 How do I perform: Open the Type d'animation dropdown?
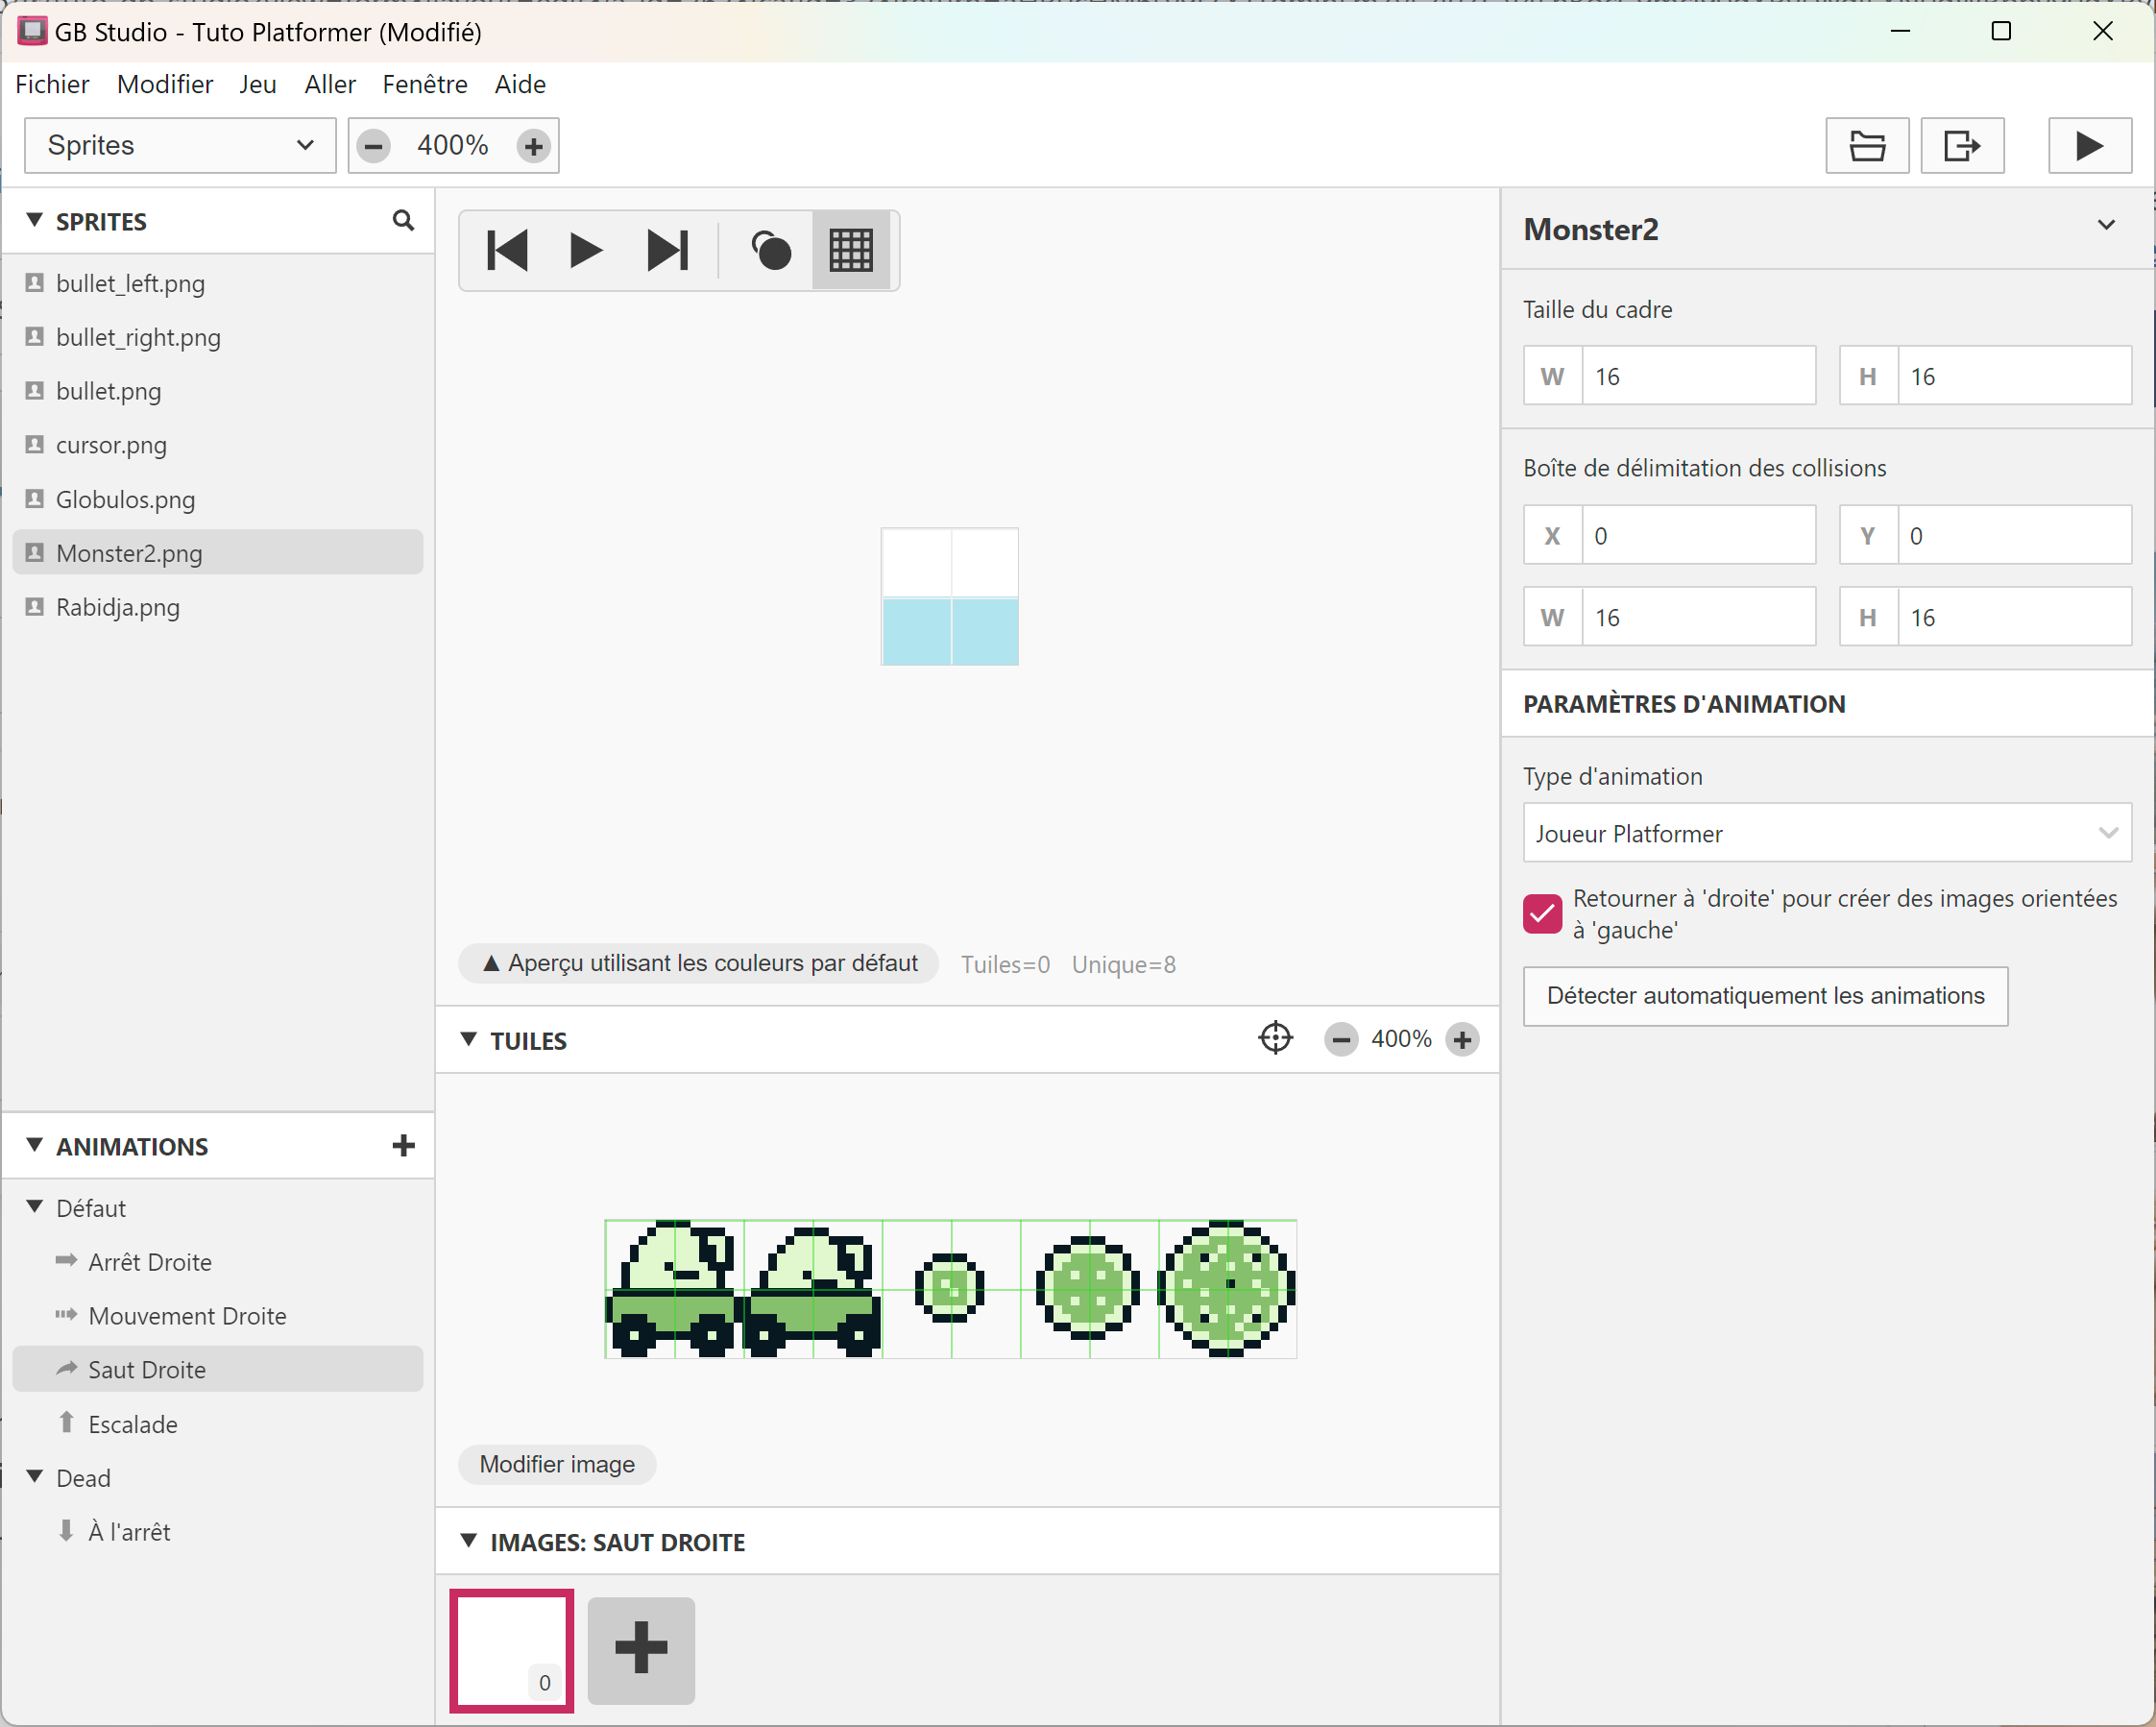point(1826,833)
